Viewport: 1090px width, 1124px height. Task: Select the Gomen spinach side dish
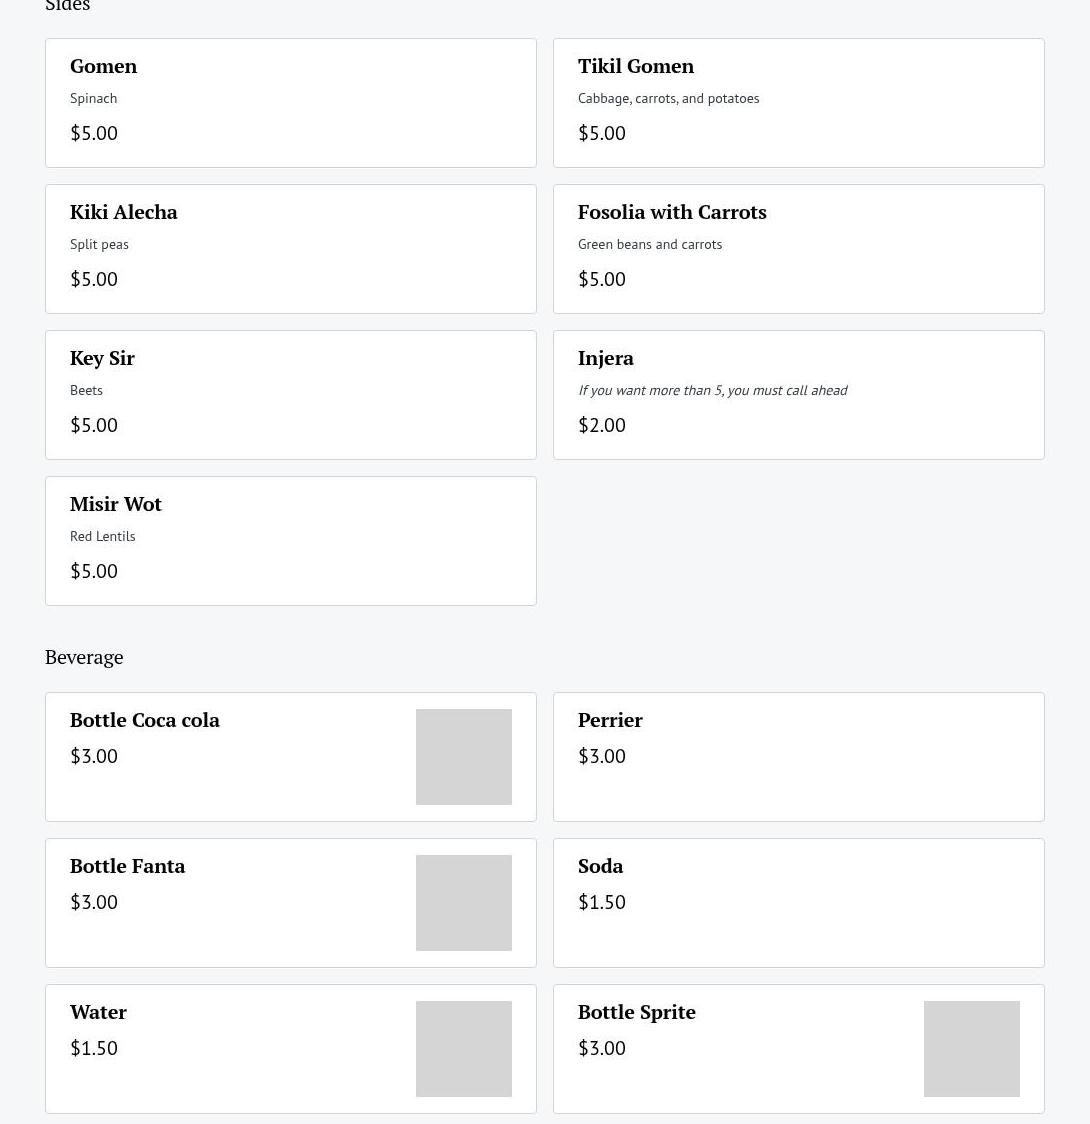click(x=290, y=103)
